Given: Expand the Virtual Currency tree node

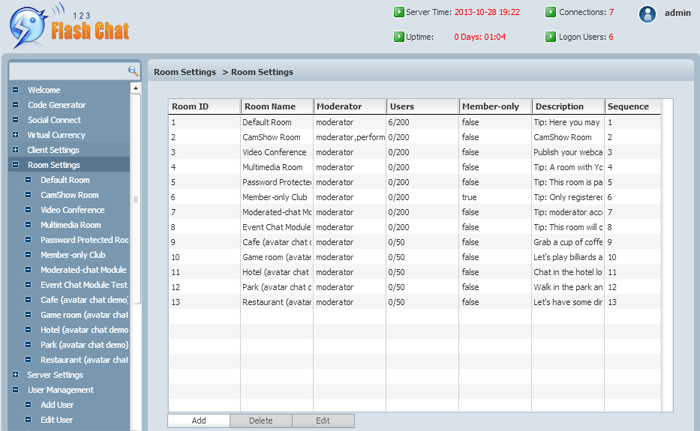Looking at the screenshot, I should pos(15,135).
